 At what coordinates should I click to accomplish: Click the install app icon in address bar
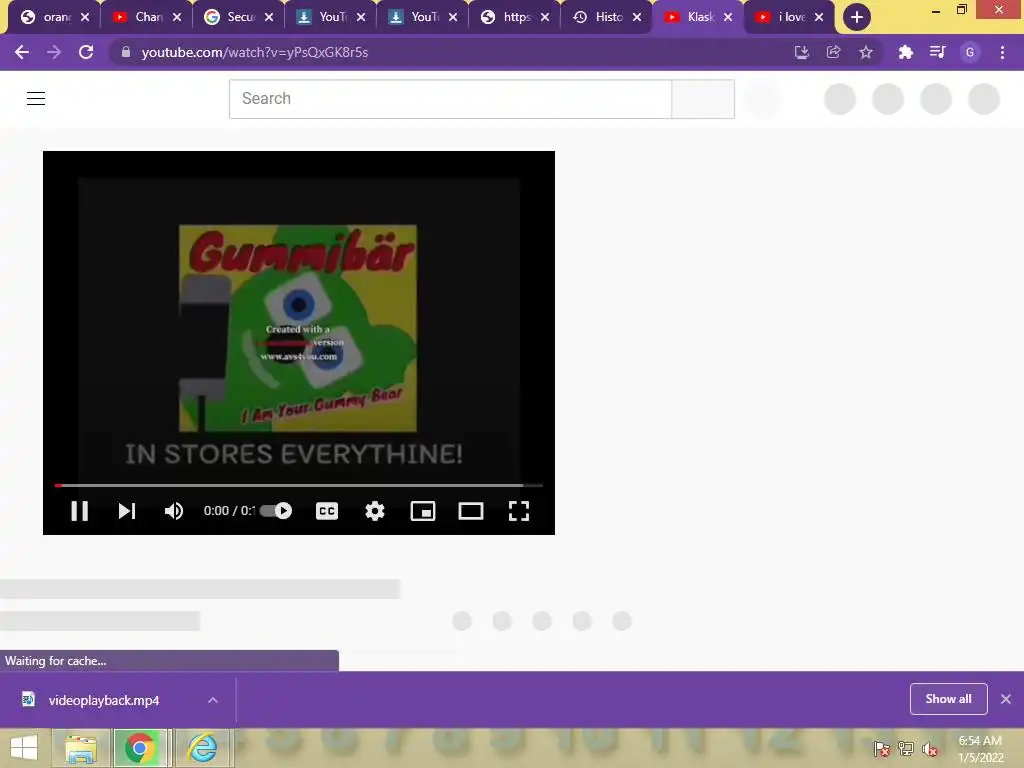click(802, 52)
